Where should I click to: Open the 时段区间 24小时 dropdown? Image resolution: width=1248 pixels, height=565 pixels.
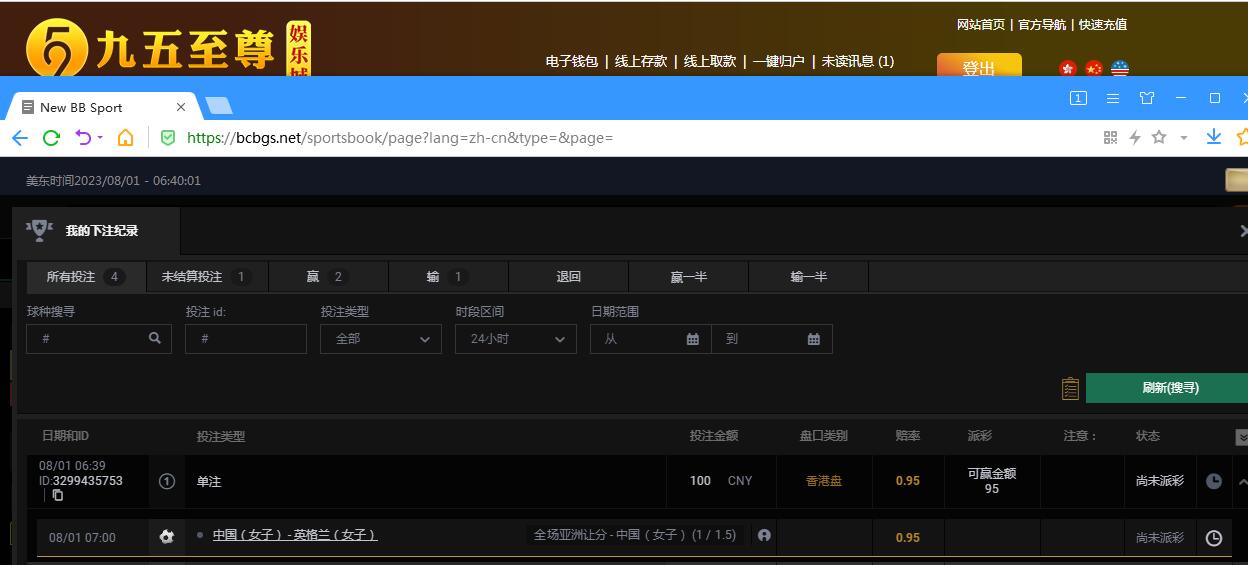click(x=516, y=339)
